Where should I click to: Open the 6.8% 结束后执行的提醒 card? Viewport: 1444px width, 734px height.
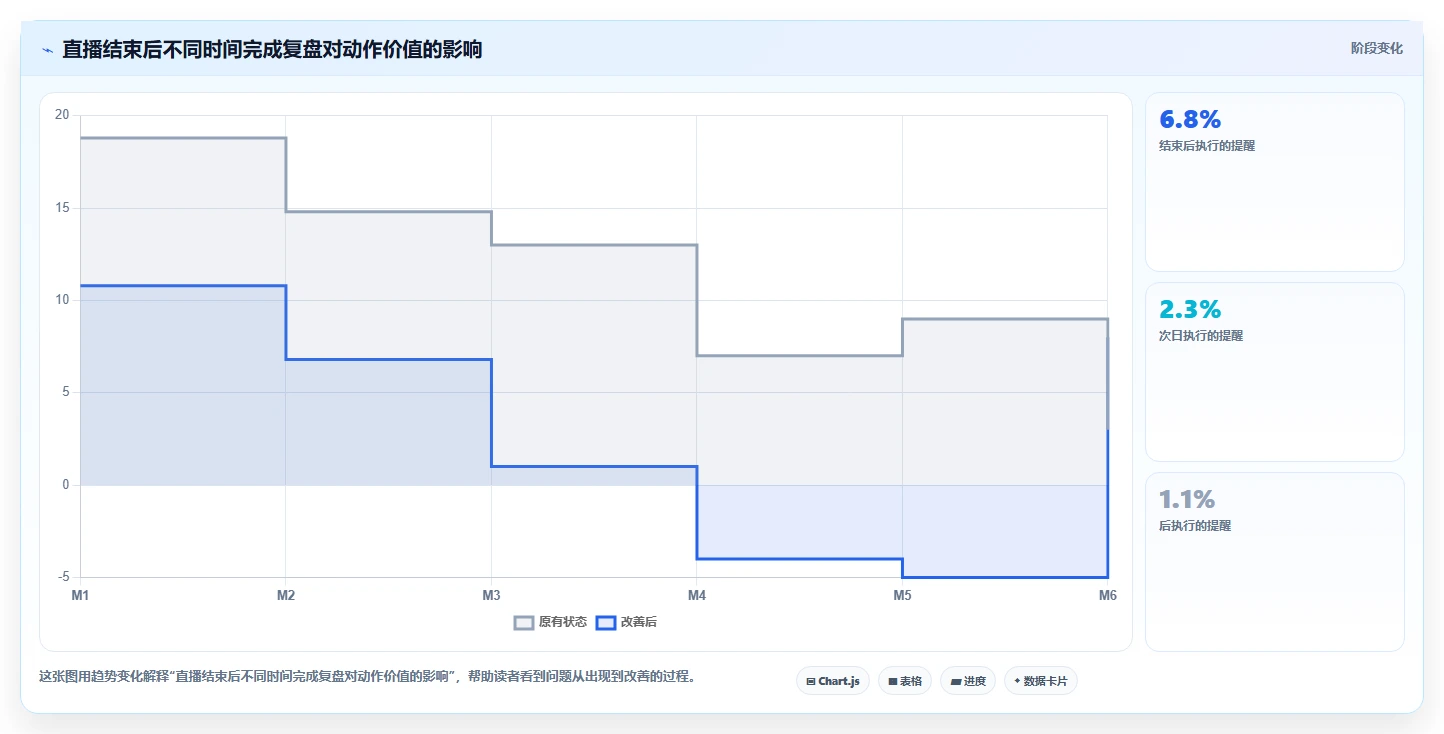pos(1275,182)
